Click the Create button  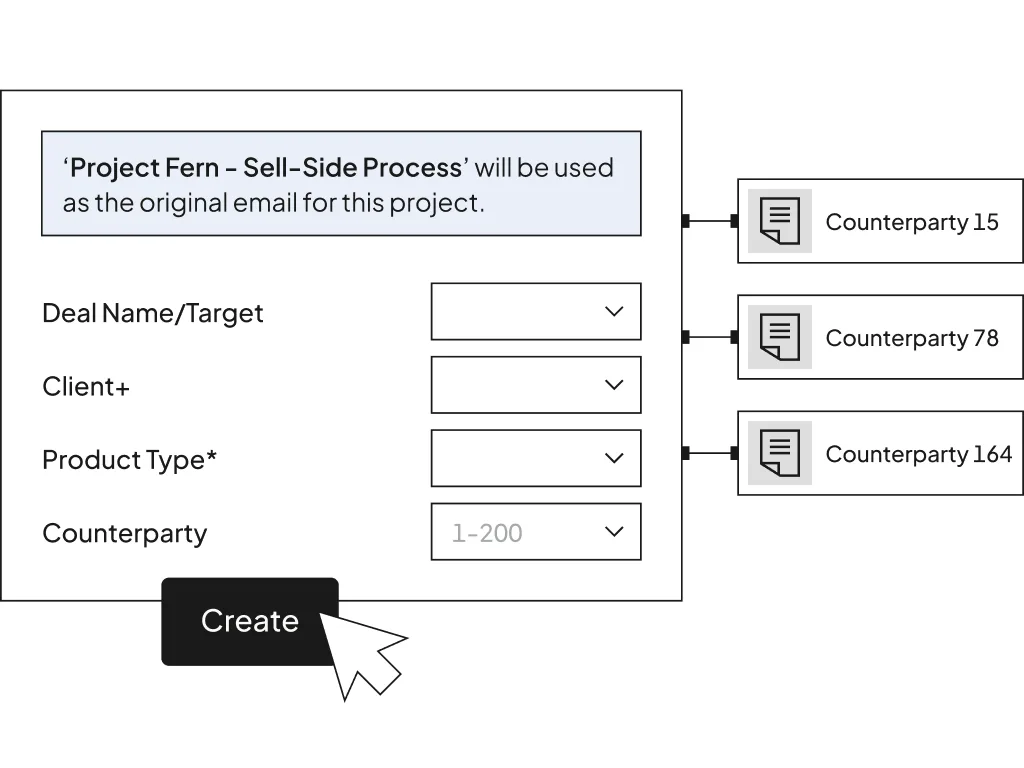pos(250,621)
